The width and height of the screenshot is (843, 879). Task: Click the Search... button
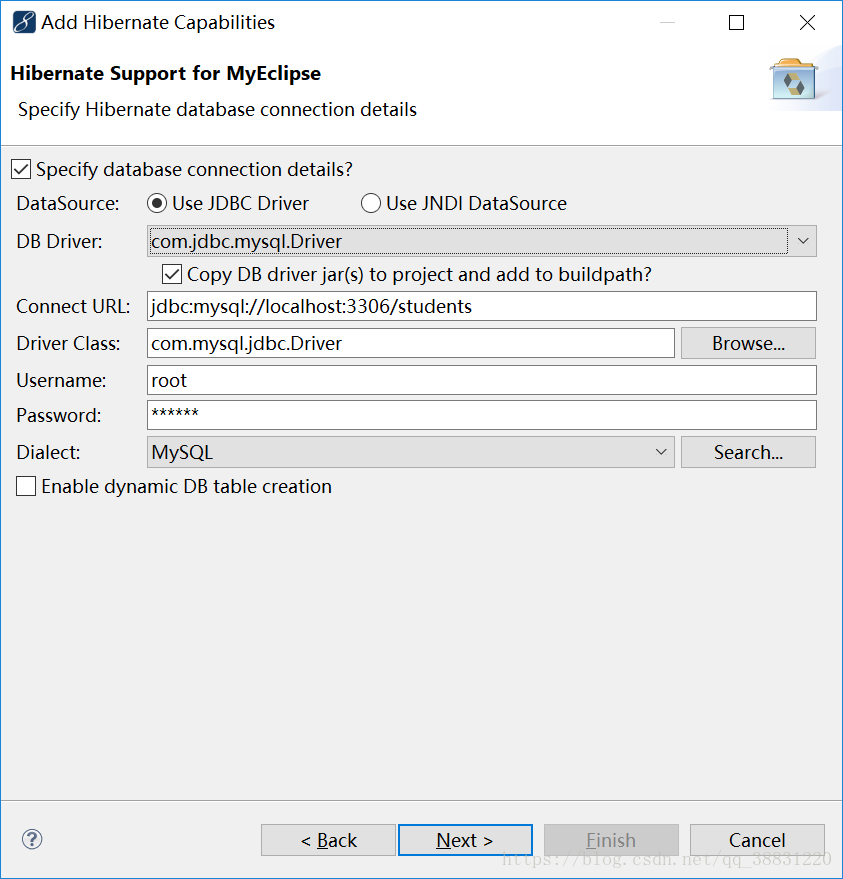(748, 452)
